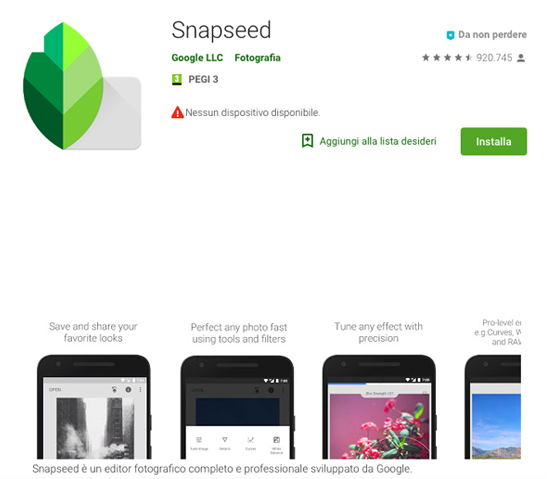
Task: Click the star rating display
Action: click(x=447, y=58)
